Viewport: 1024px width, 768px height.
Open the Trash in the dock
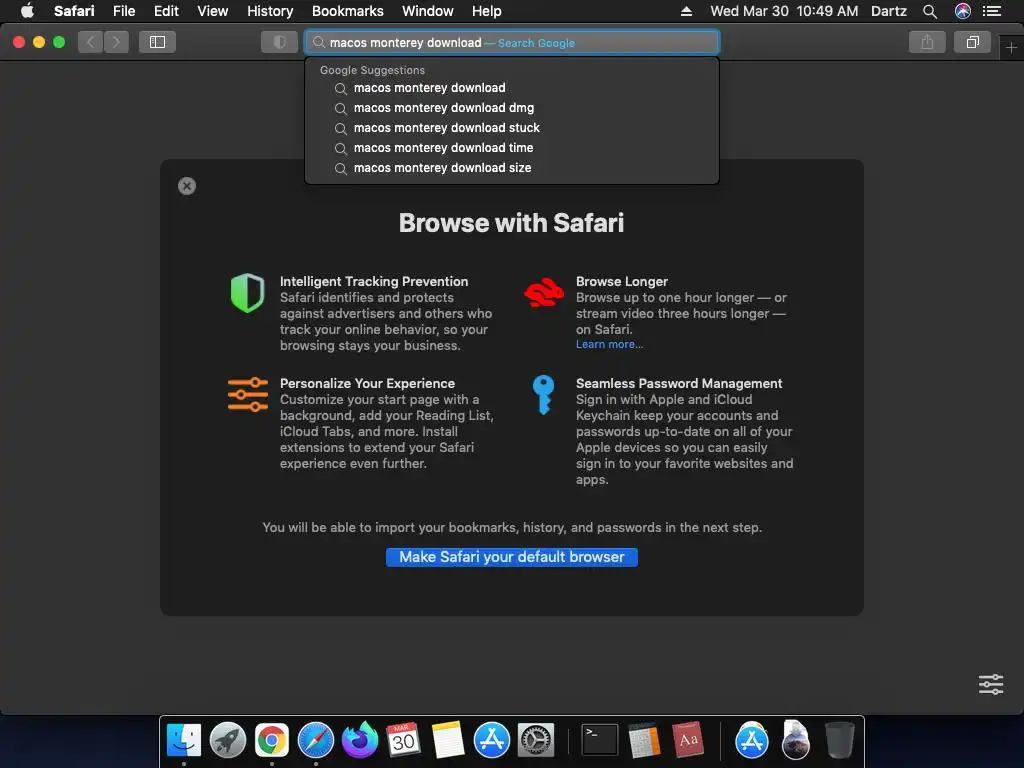(839, 740)
